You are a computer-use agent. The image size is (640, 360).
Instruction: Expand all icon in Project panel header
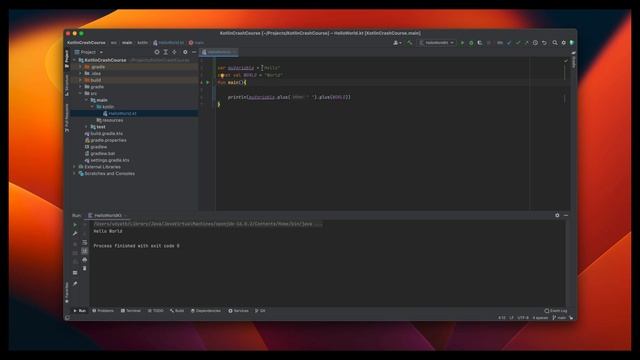166,52
